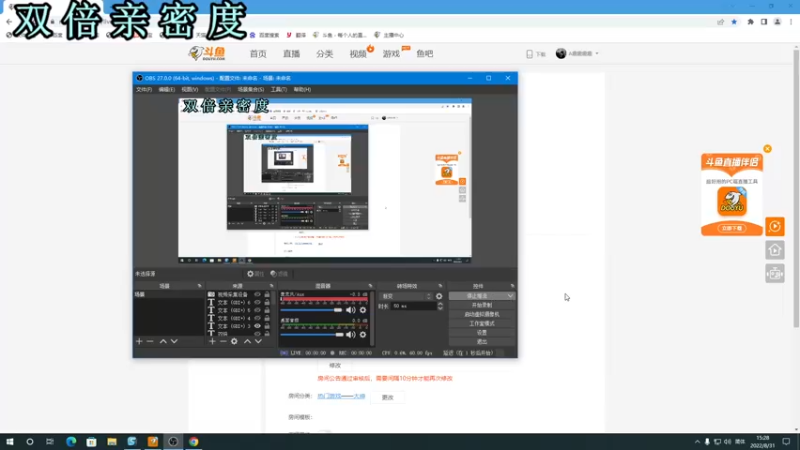Click the home icon on the Douyu right sidebar
800x450 pixels.
[775, 250]
